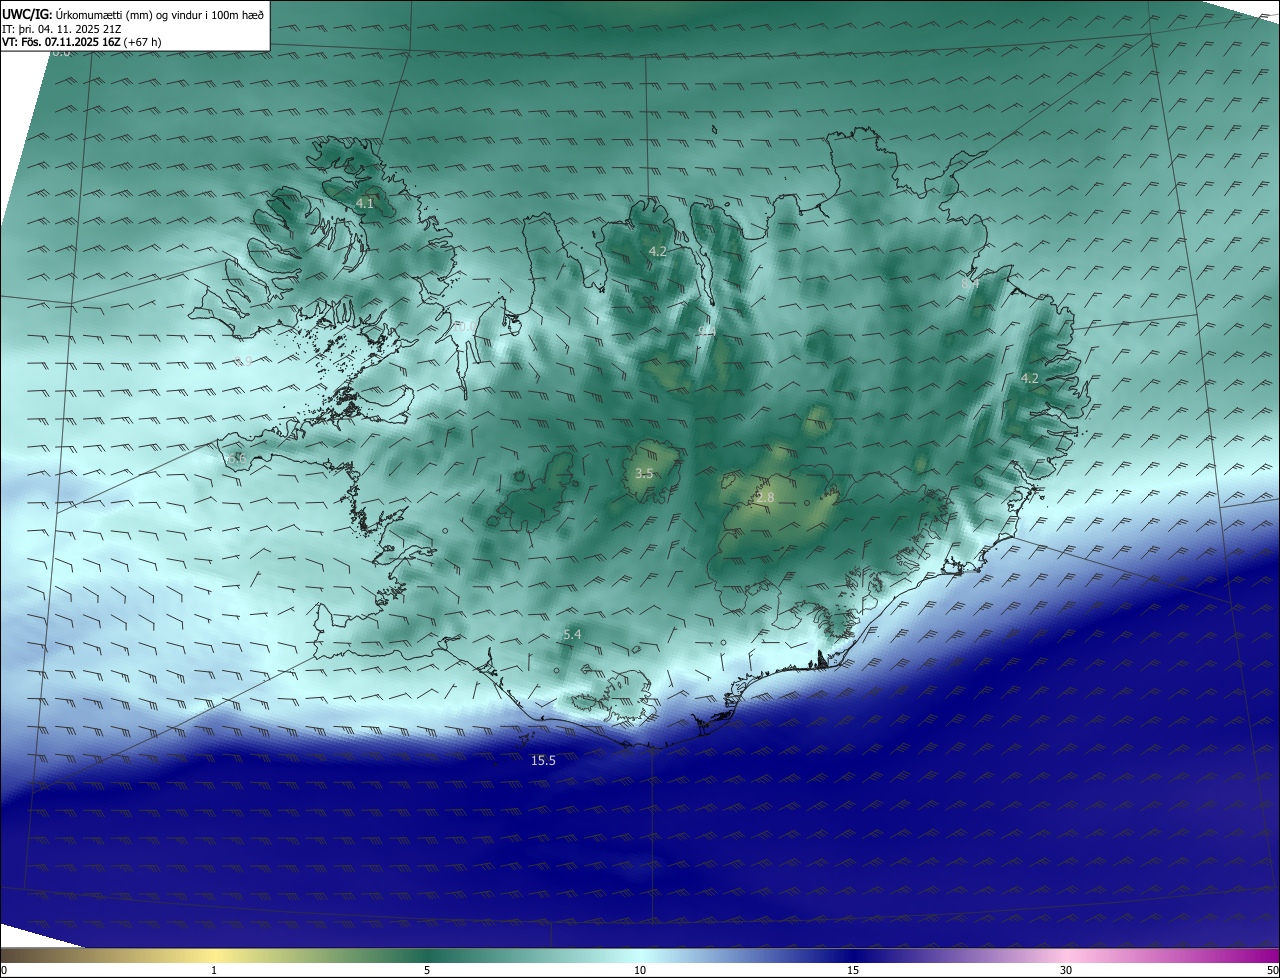Click the '30' tick on the colour scale
This screenshot has height=978, width=1280.
[1066, 970]
